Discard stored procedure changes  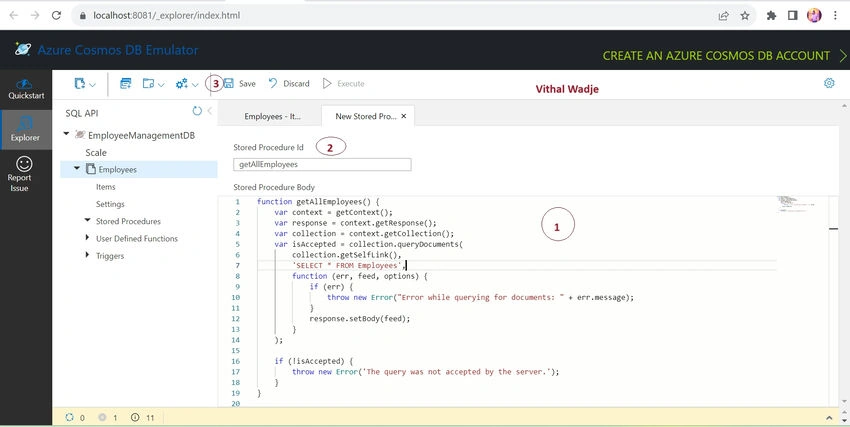[289, 83]
